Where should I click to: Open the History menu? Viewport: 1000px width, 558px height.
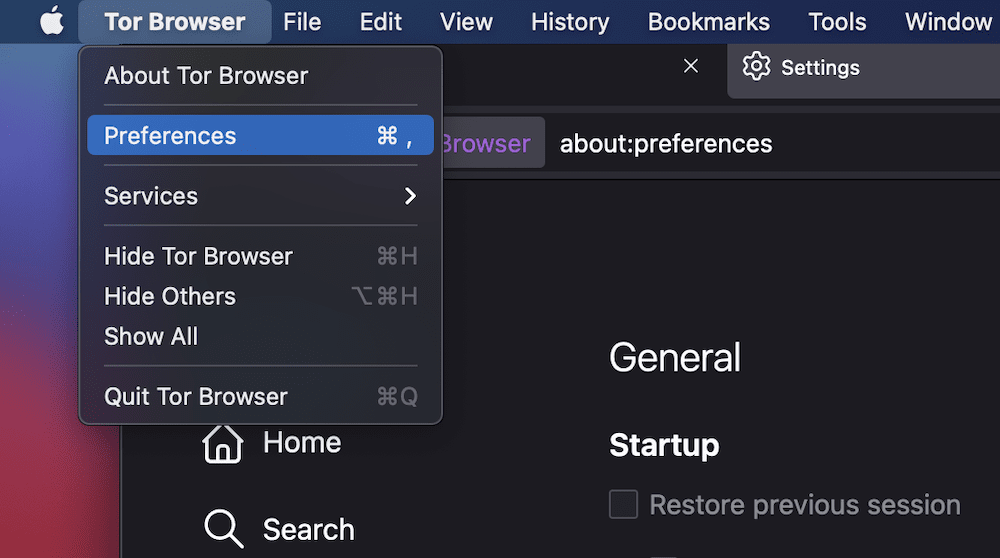[570, 22]
